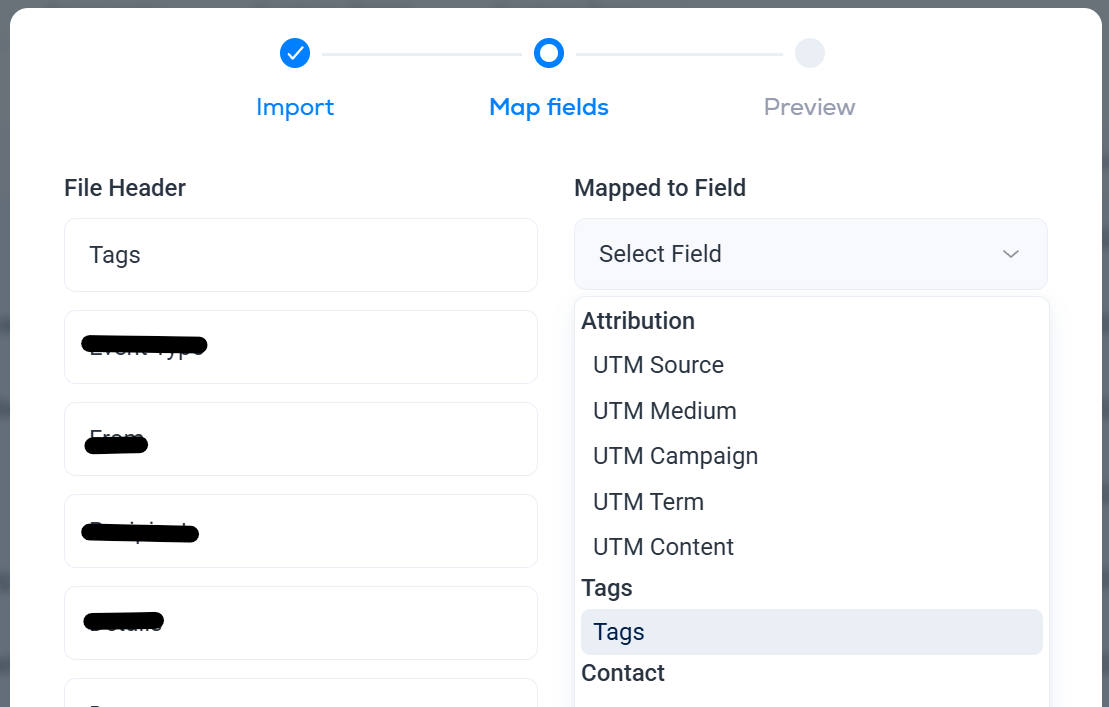The width and height of the screenshot is (1109, 707).
Task: Pick UTM Medium option
Action: [664, 411]
